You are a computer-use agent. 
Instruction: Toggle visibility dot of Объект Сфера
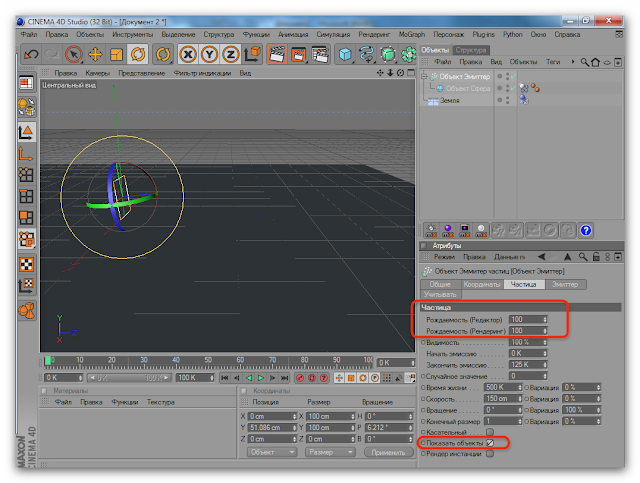[x=499, y=88]
